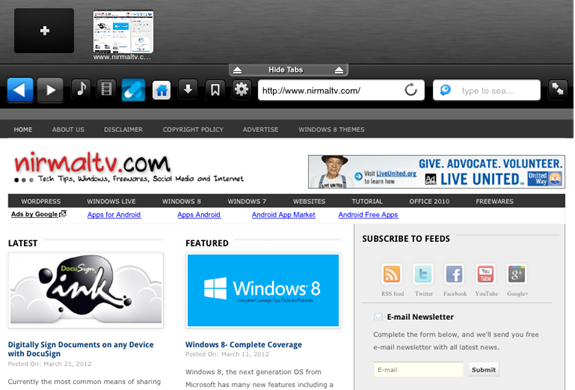This screenshot has width=575, height=390.
Task: Select the FREEWARES category tab
Action: click(494, 201)
